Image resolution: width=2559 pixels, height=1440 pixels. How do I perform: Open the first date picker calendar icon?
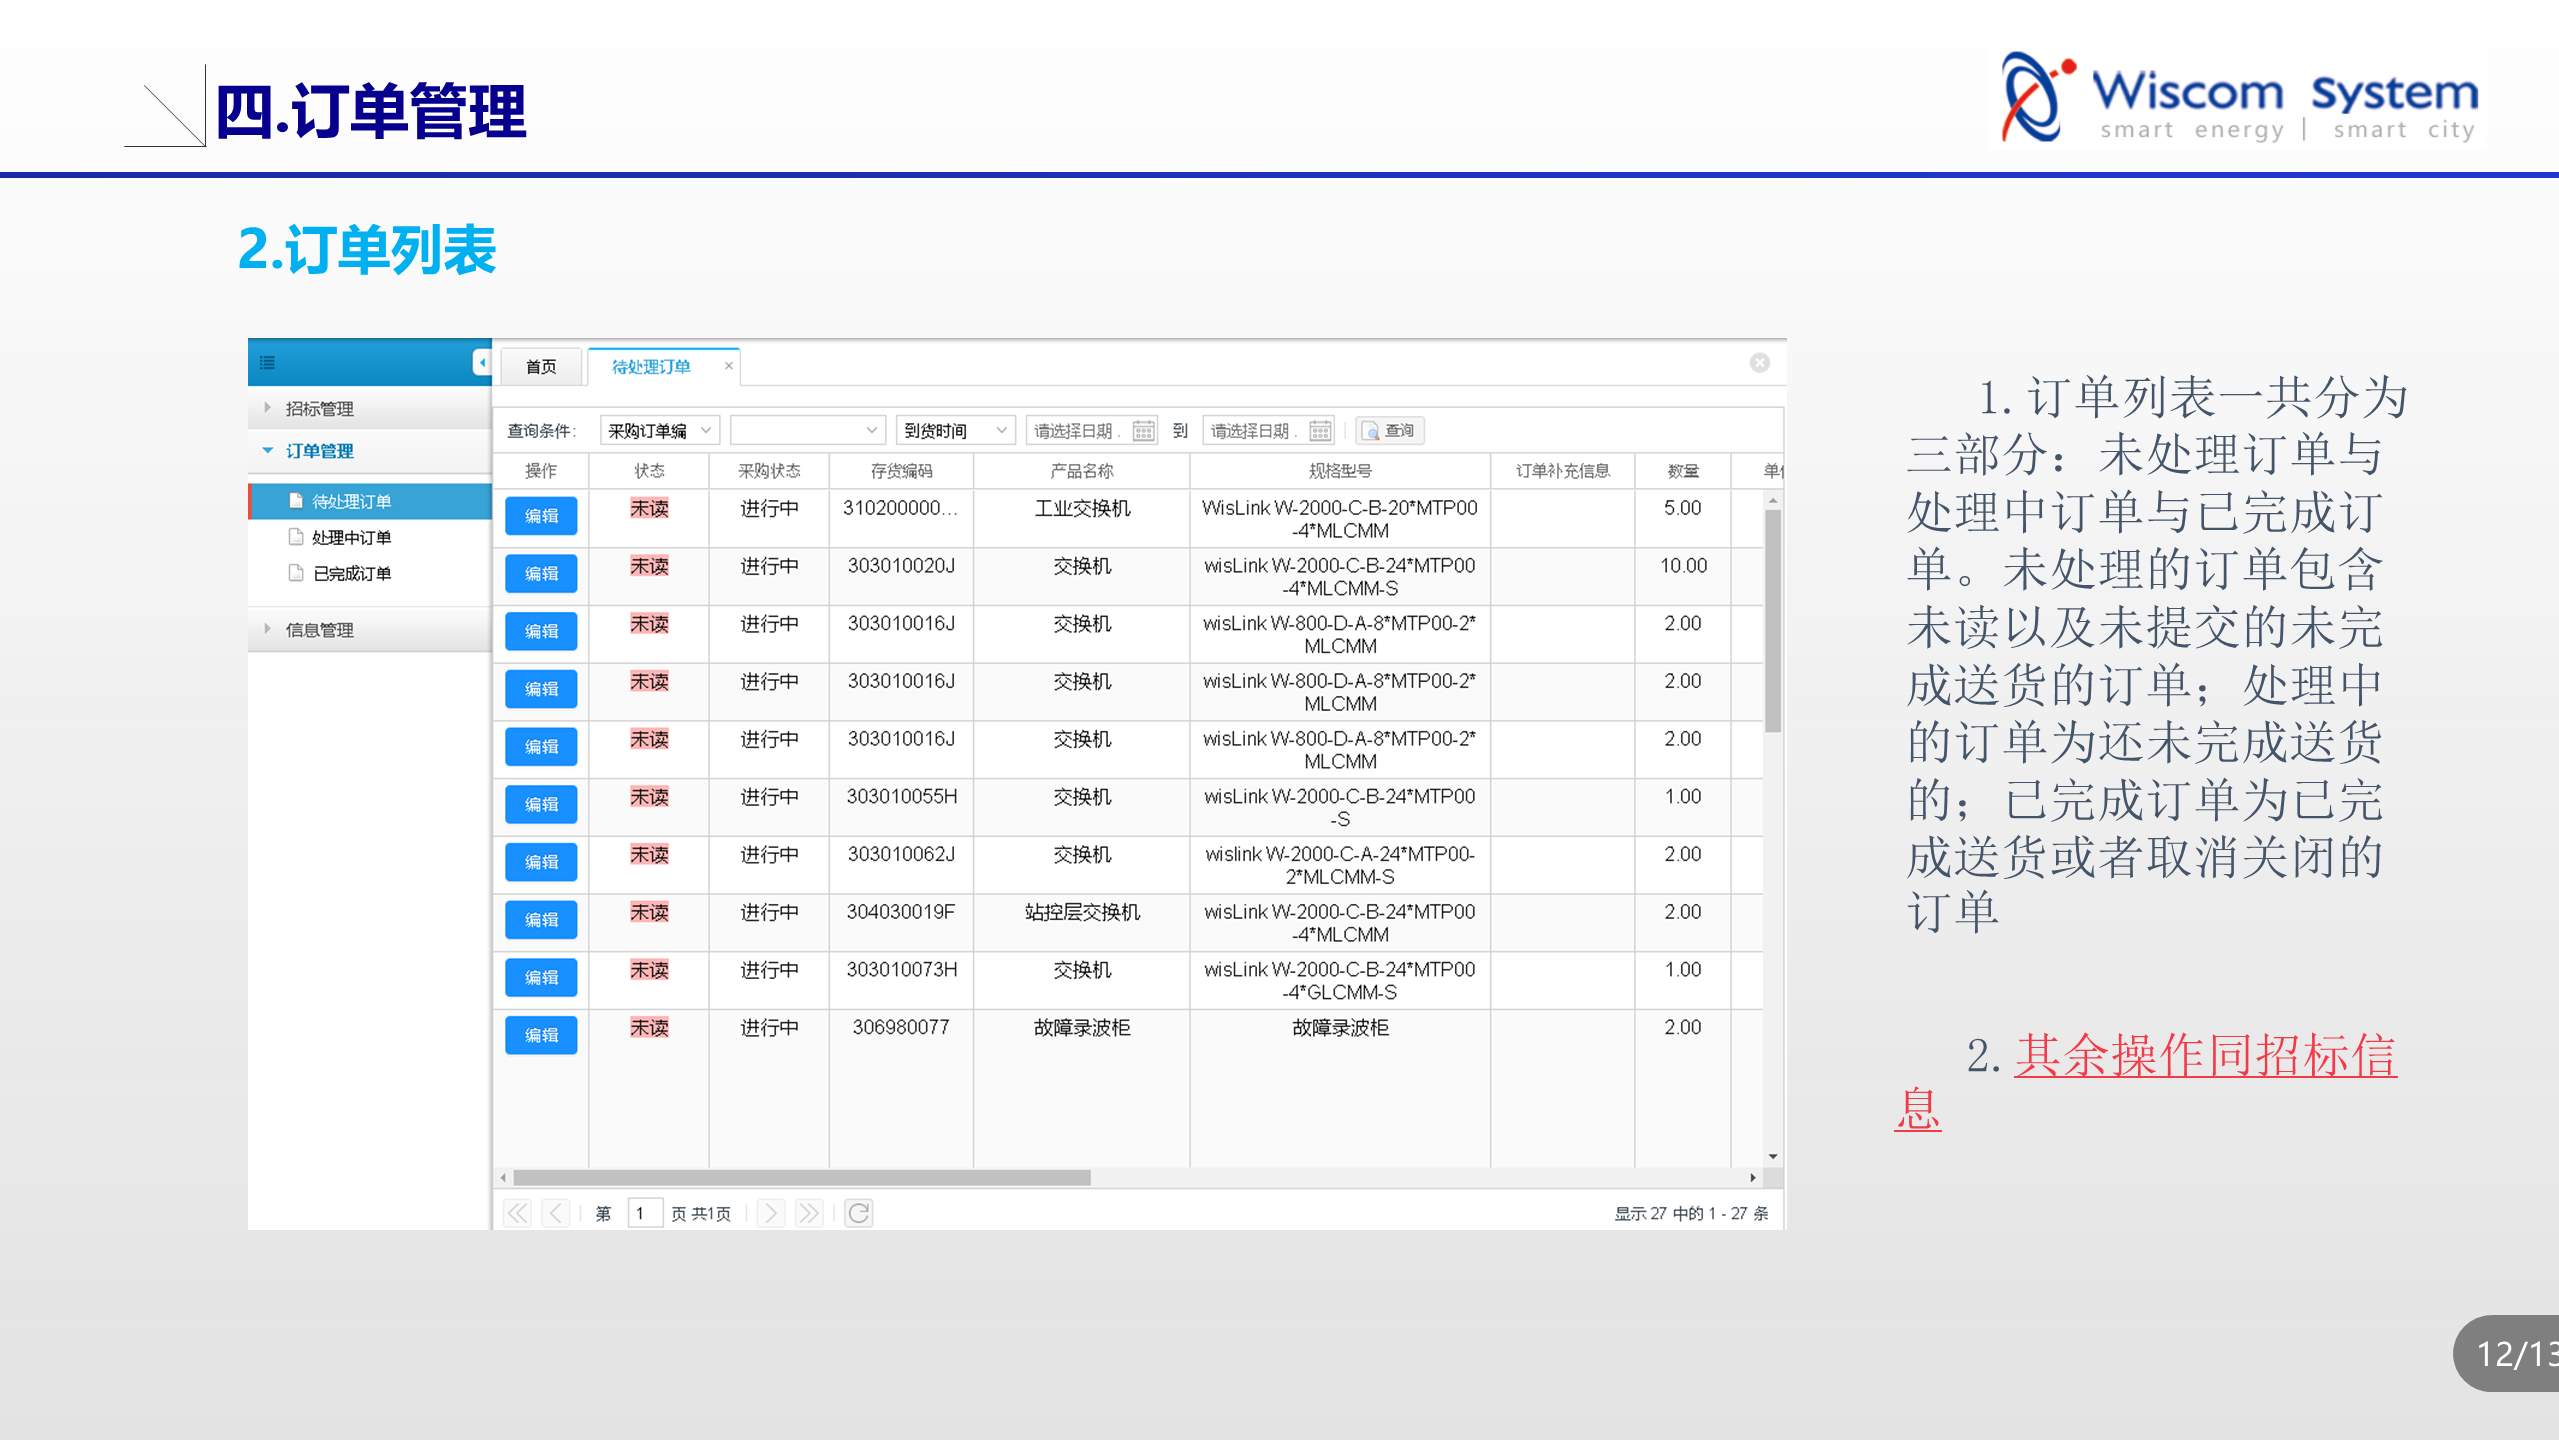pyautogui.click(x=1144, y=431)
